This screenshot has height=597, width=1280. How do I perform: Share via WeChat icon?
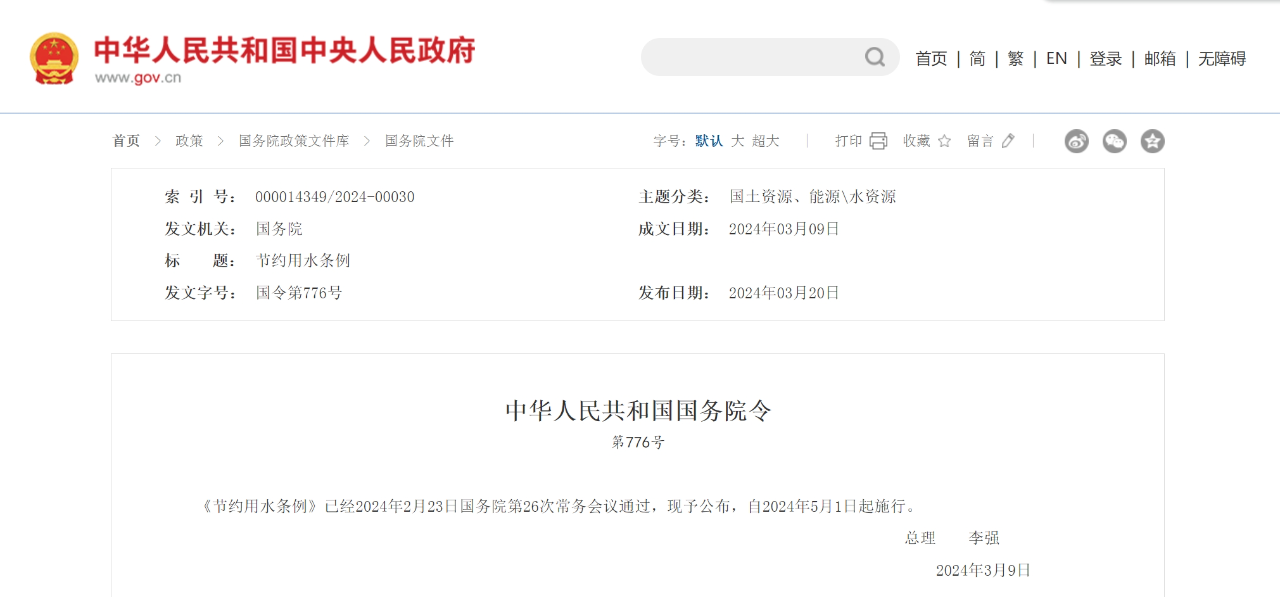point(1115,141)
